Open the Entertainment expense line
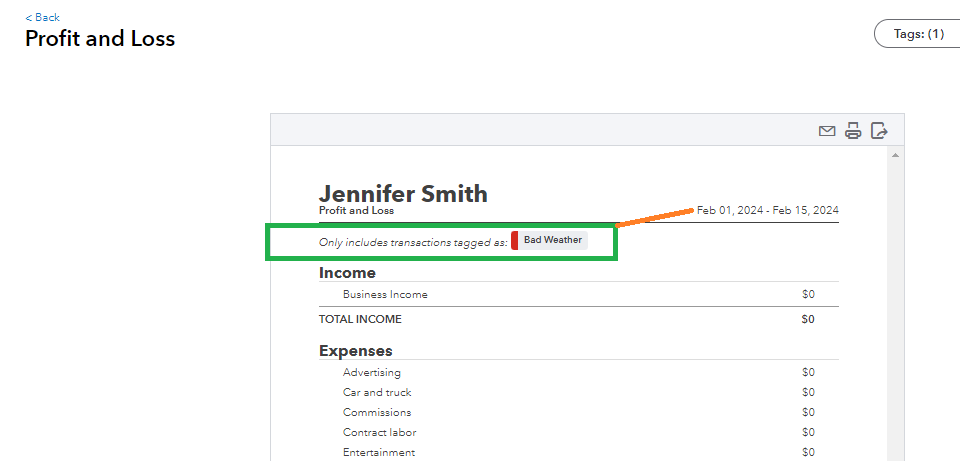Screen dimensions: 960x461 point(379,453)
